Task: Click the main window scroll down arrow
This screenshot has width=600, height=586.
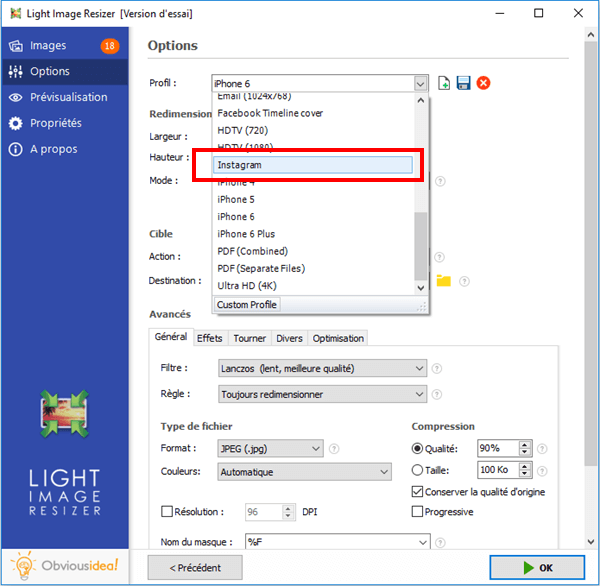Action: point(591,542)
